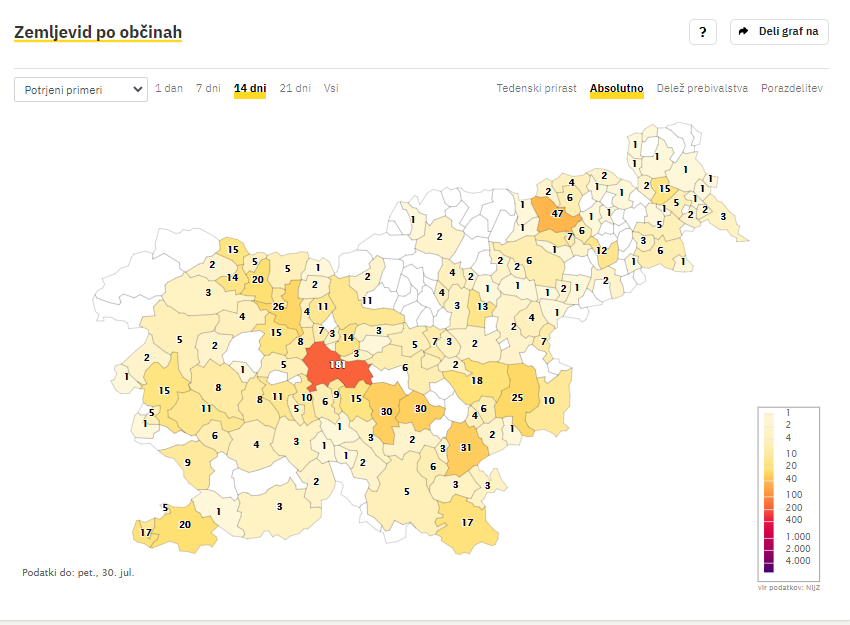Image resolution: width=850 pixels, height=625 pixels.
Task: Select the '14 dni' time range
Action: click(x=250, y=88)
